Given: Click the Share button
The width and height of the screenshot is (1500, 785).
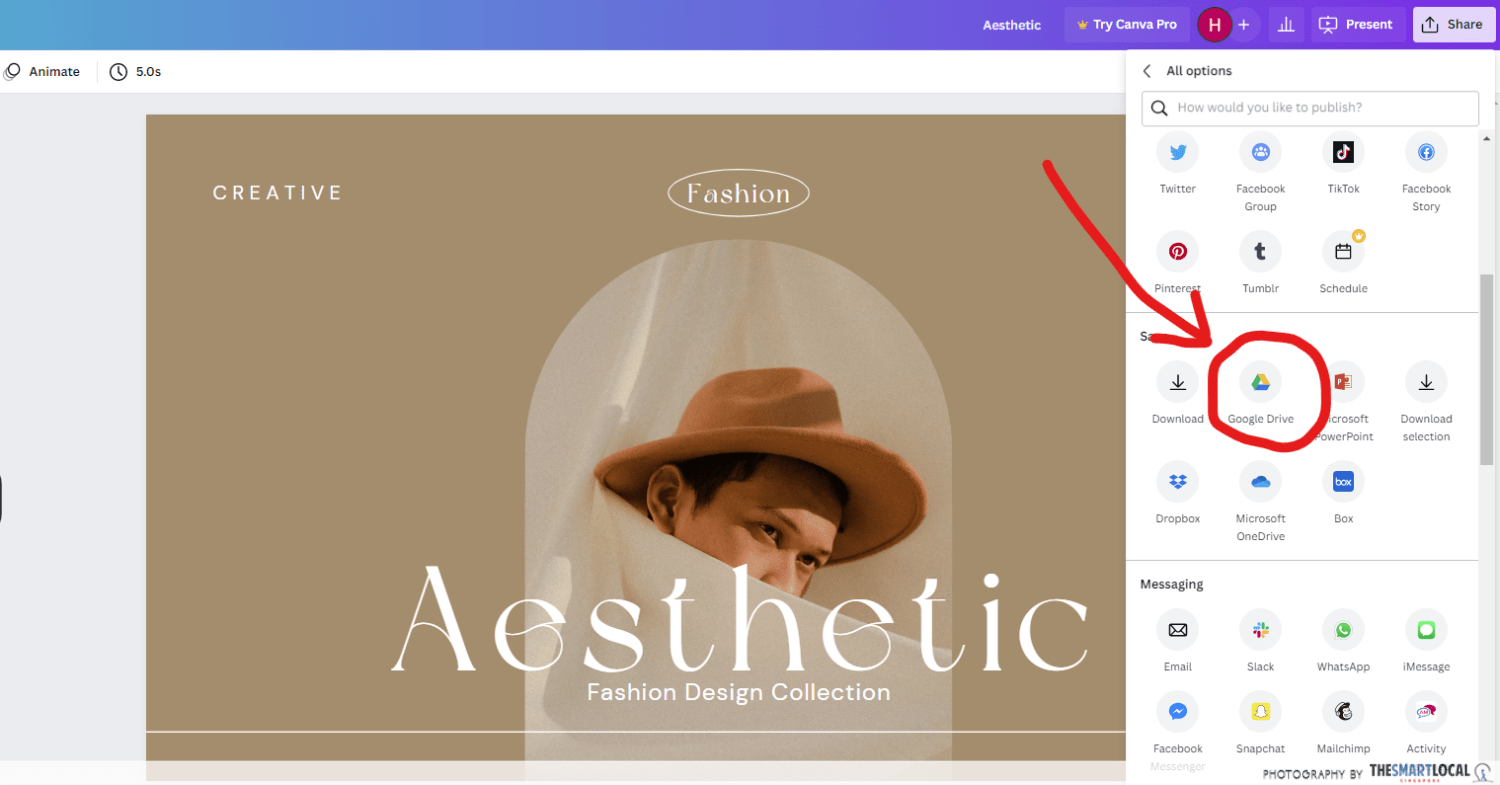Looking at the screenshot, I should pos(1453,25).
